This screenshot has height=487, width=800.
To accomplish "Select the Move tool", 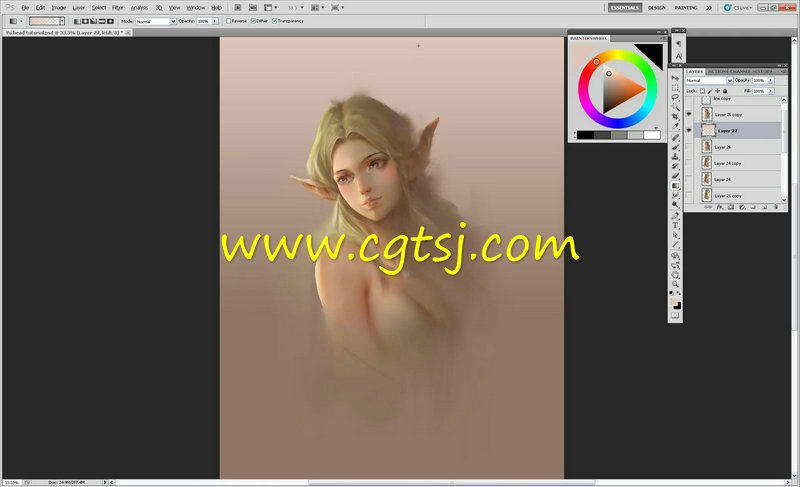I will tap(675, 78).
